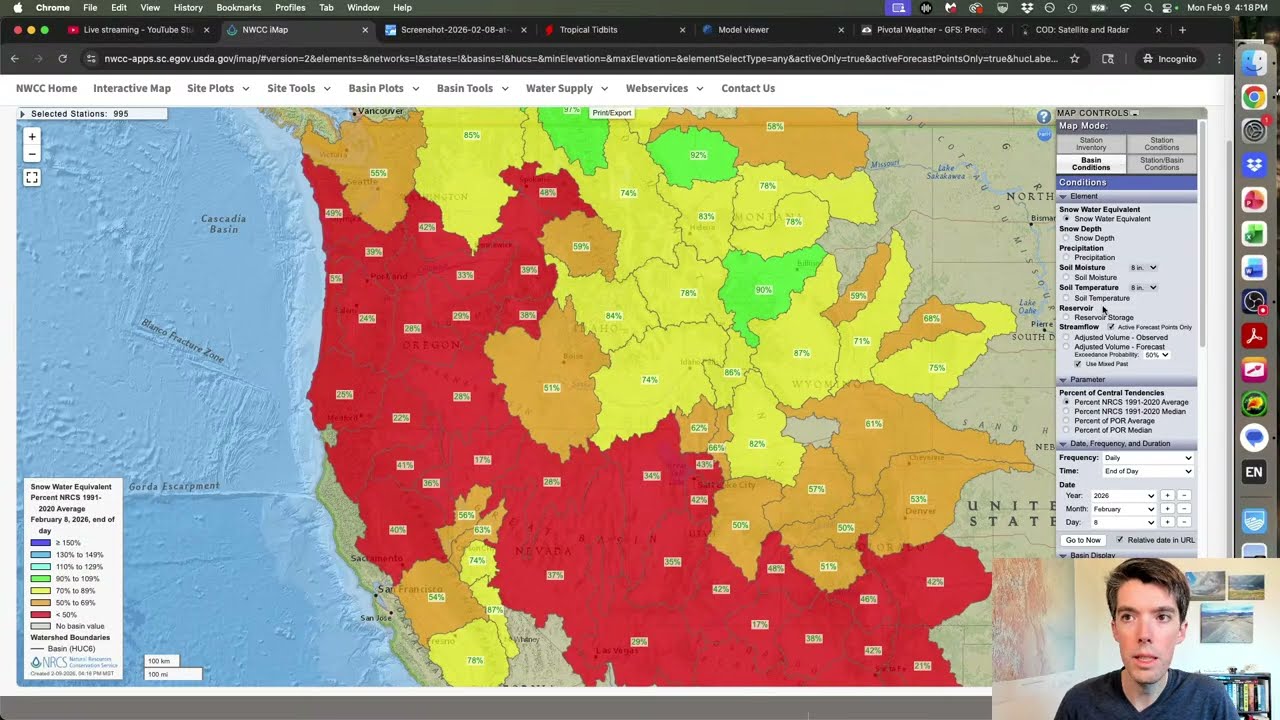Switch to Station Conditions map mode

tap(1161, 144)
